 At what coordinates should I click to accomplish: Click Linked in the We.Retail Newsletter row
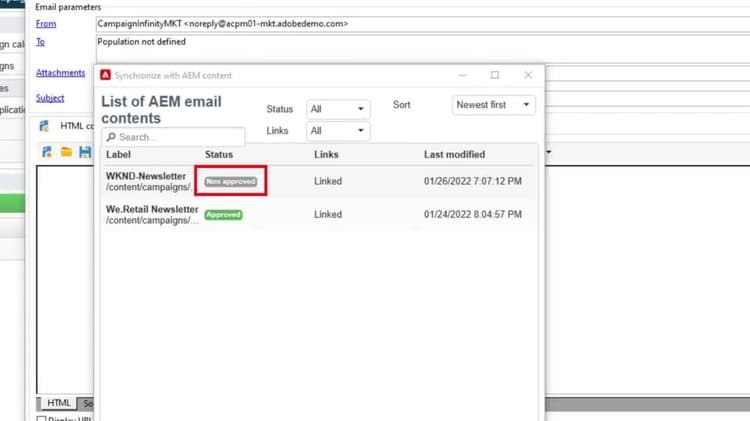point(328,214)
